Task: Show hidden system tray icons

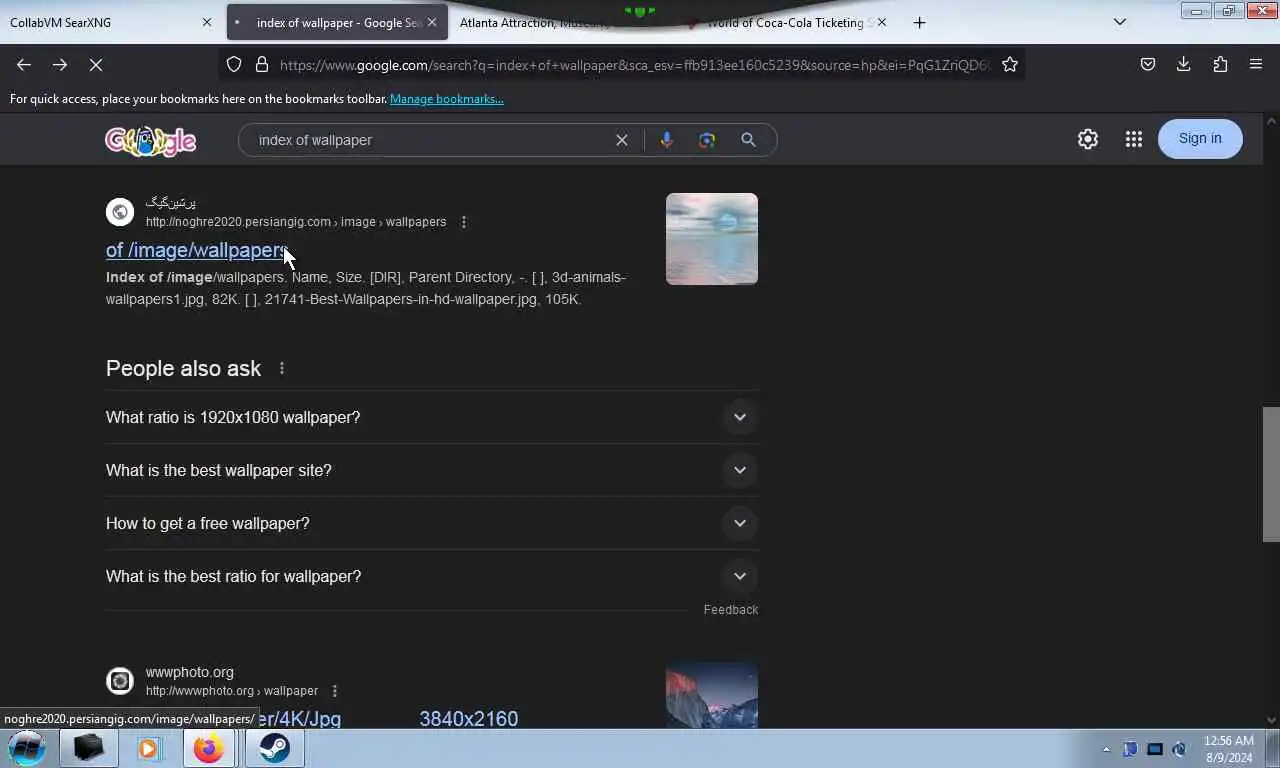Action: pyautogui.click(x=1106, y=749)
